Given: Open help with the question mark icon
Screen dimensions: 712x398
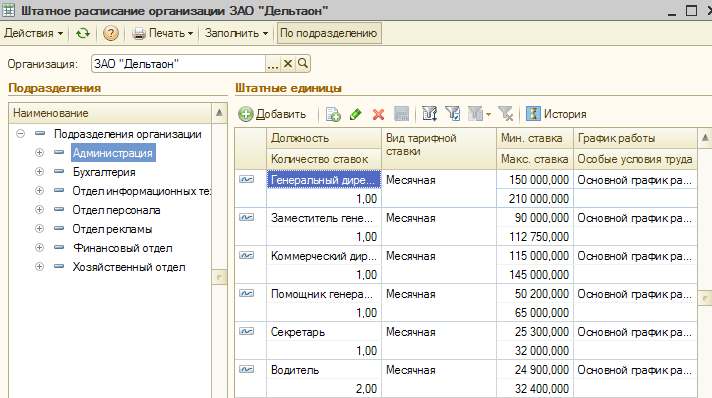Looking at the screenshot, I should (x=111, y=33).
